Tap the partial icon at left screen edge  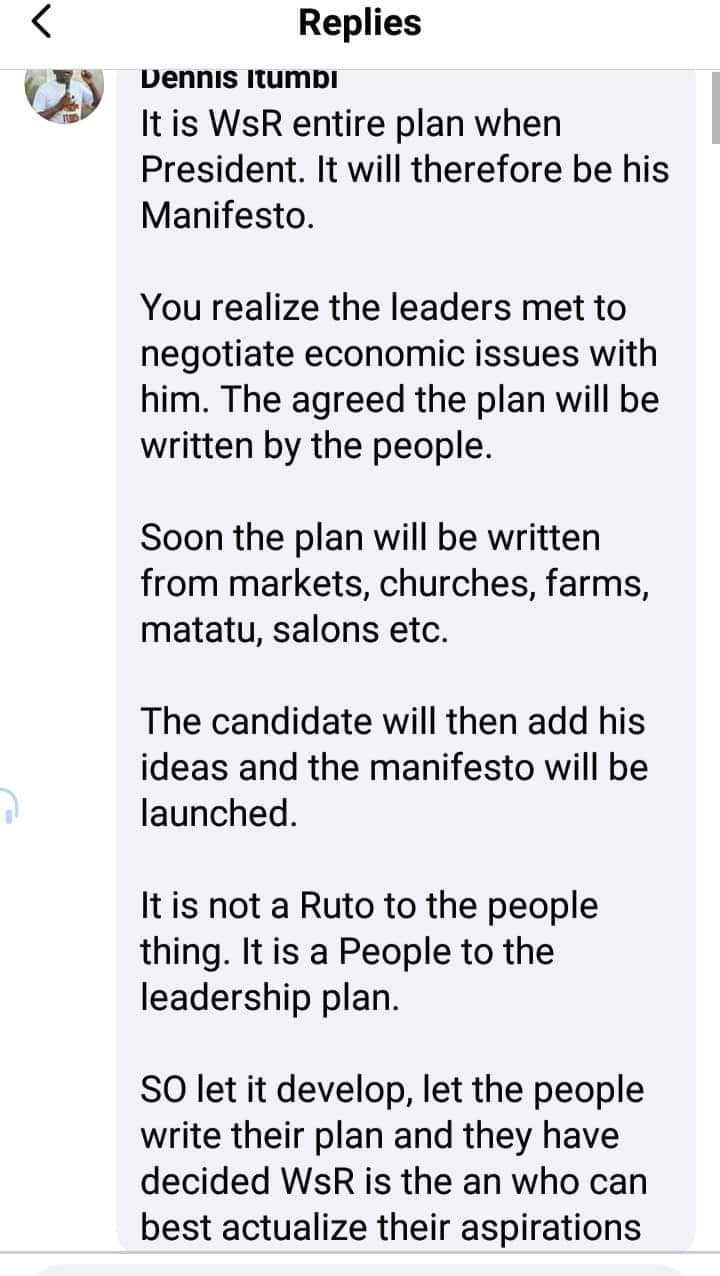pyautogui.click(x=9, y=804)
